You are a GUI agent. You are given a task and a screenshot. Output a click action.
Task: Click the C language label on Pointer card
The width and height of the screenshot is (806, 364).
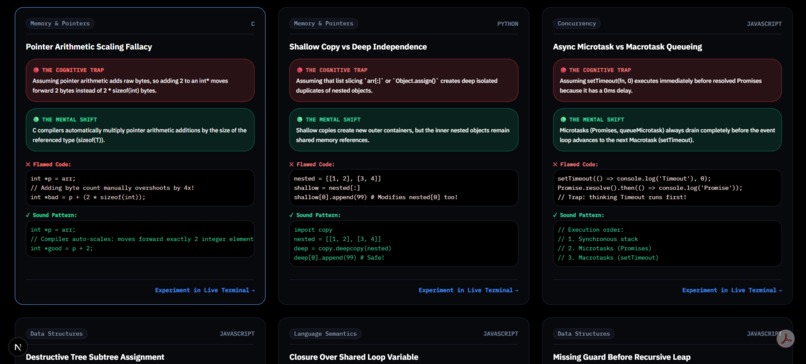coord(252,24)
